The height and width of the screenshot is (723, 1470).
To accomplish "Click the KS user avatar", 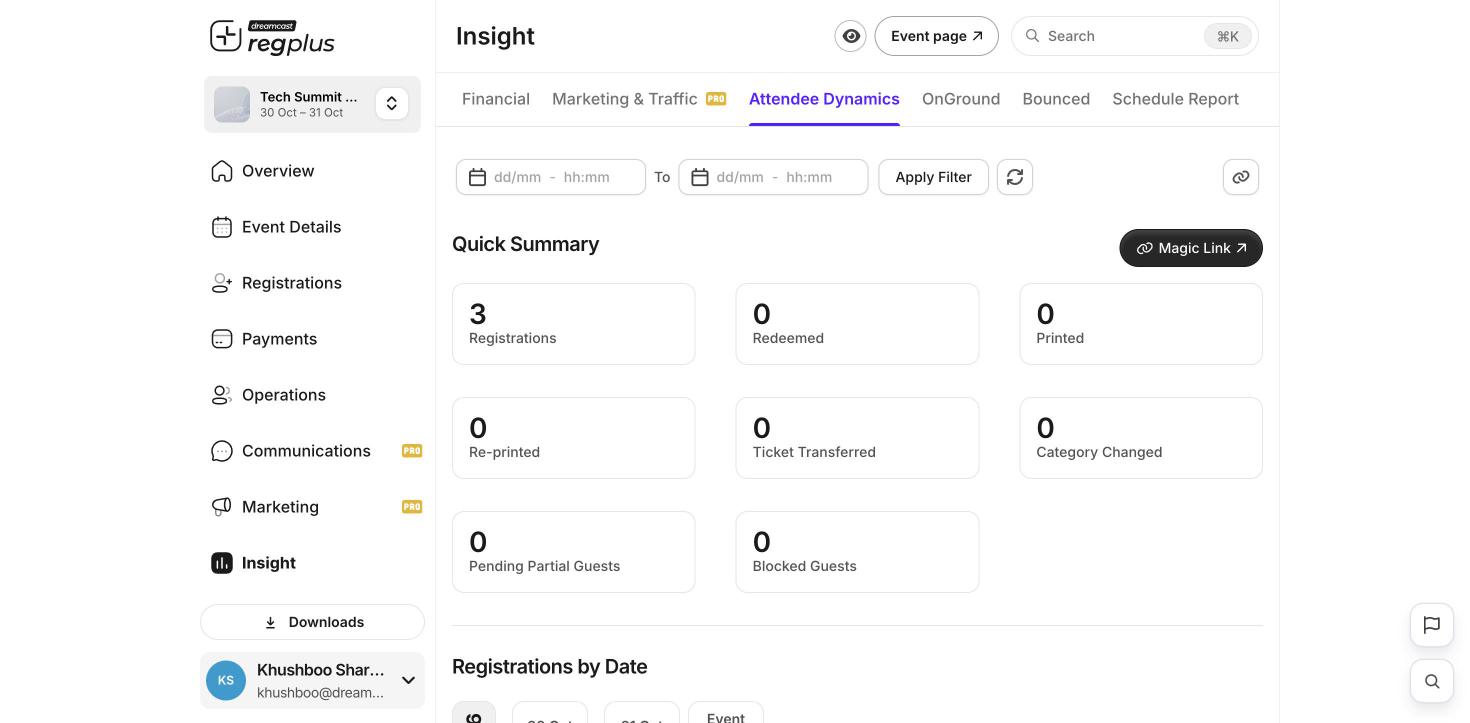I will pos(226,681).
